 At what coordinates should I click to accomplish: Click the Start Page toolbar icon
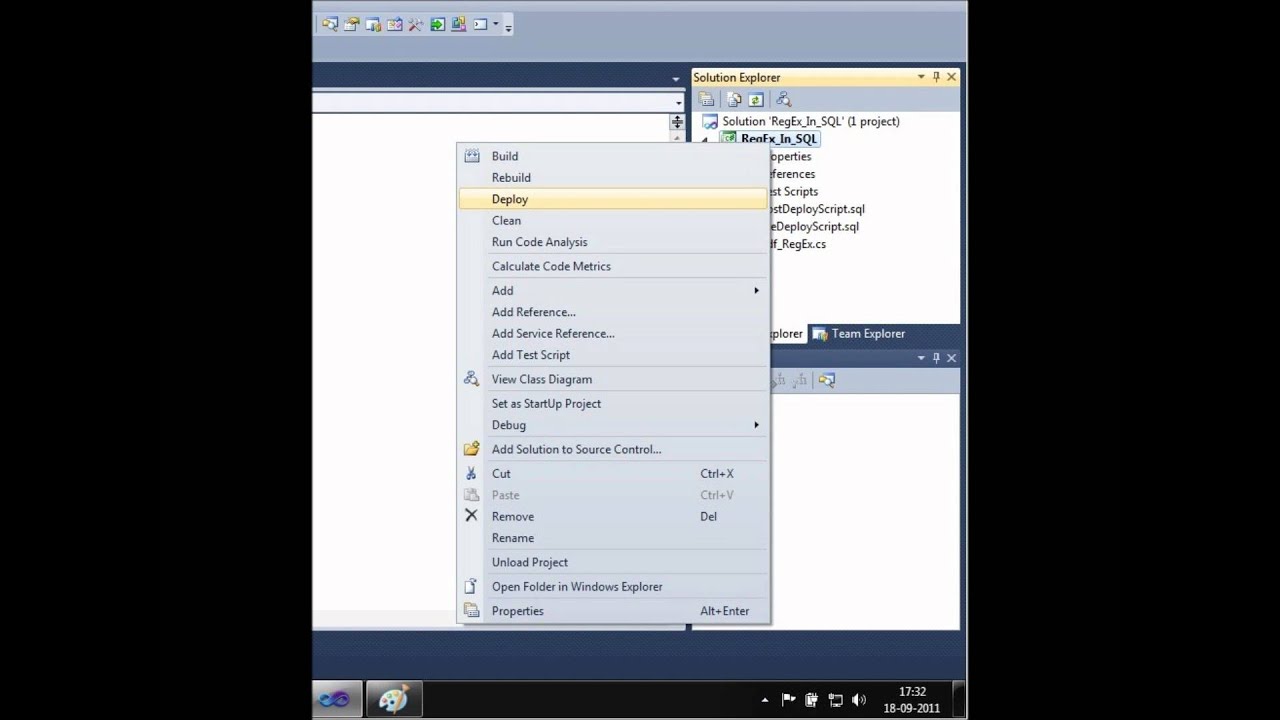[437, 25]
